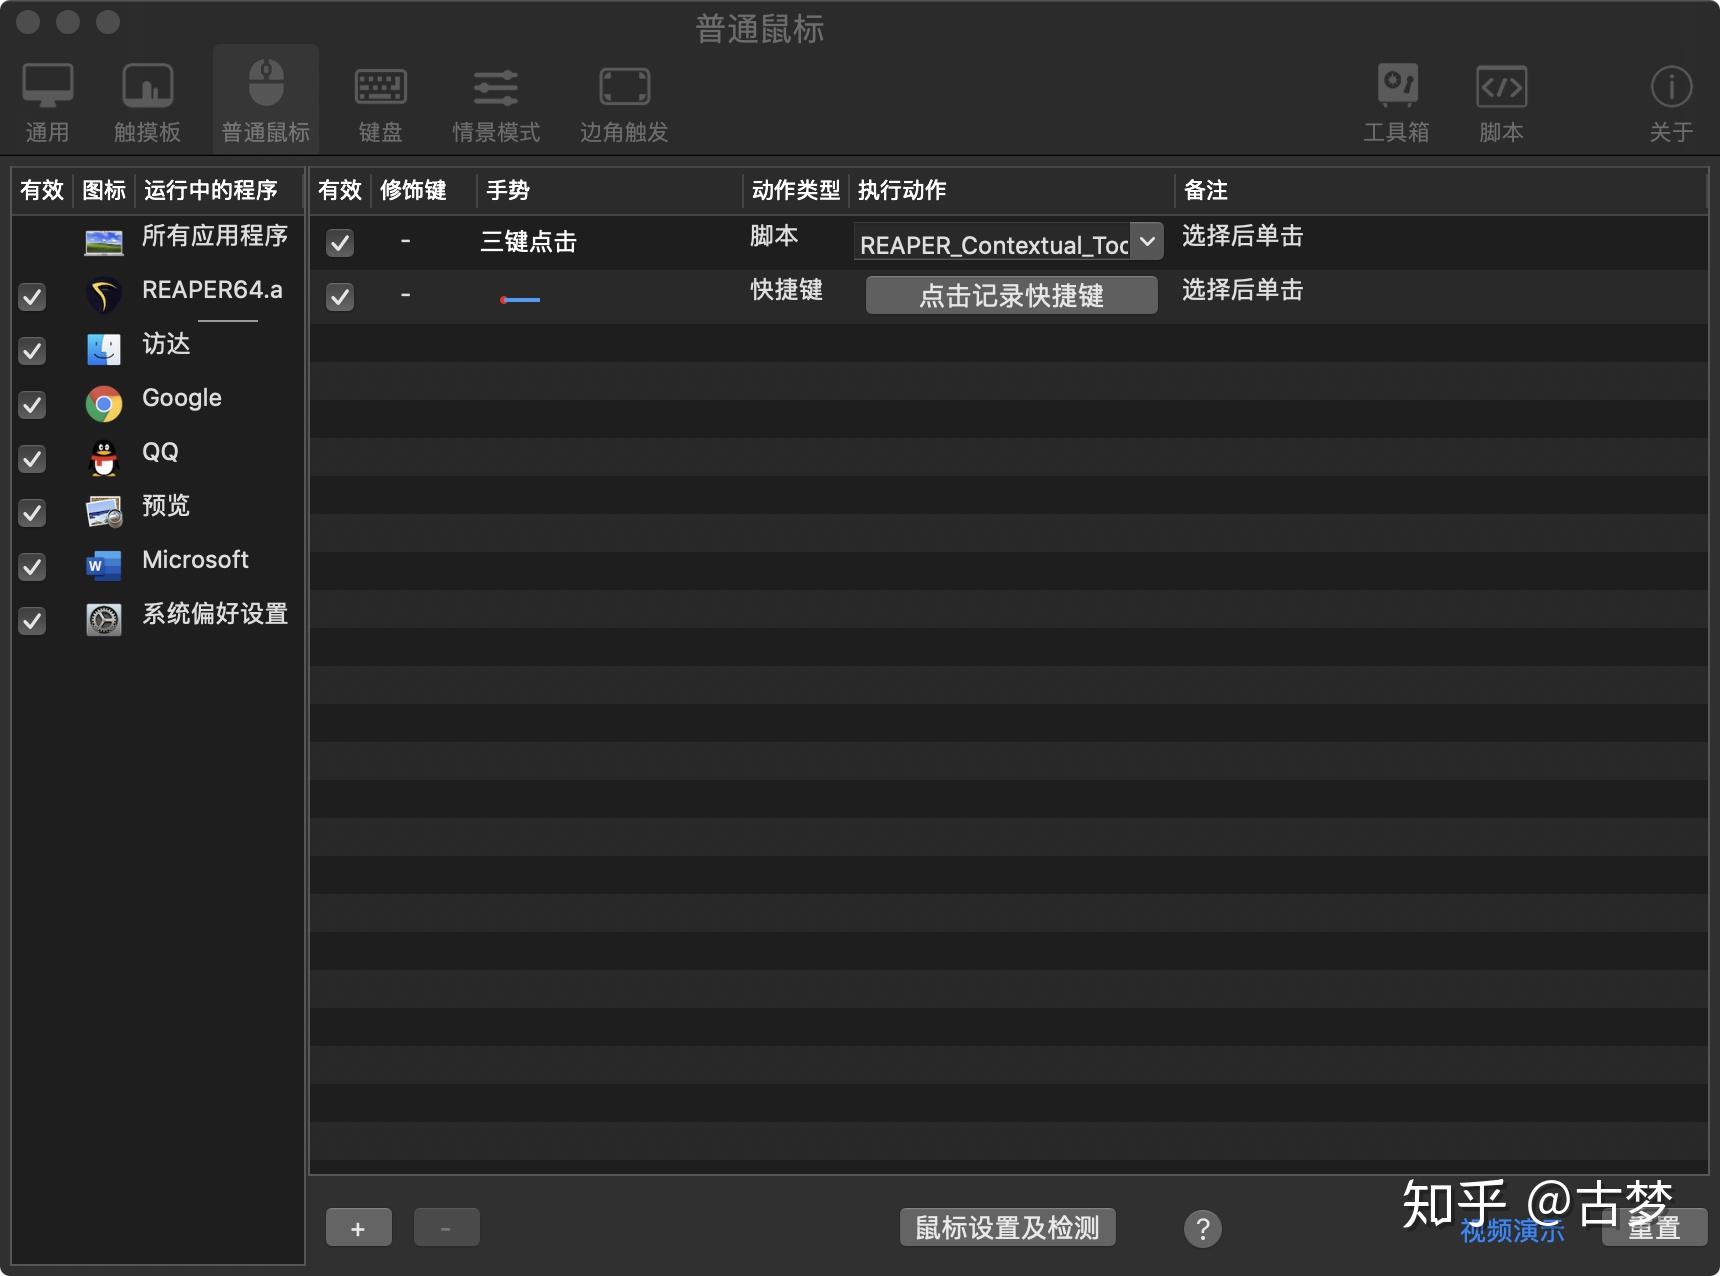This screenshot has width=1720, height=1276.
Task: Switch to the 普通鼠标 tab
Action: [264, 98]
